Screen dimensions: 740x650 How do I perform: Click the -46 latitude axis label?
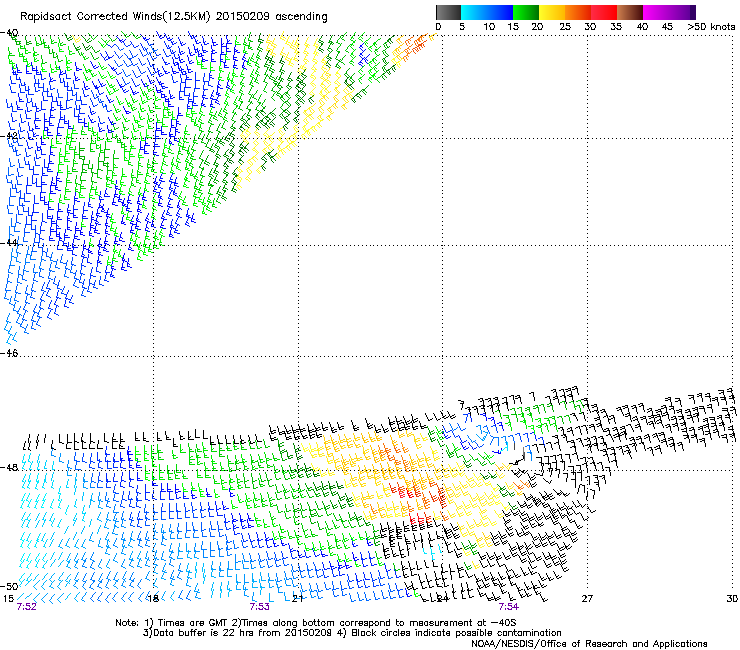point(9,353)
